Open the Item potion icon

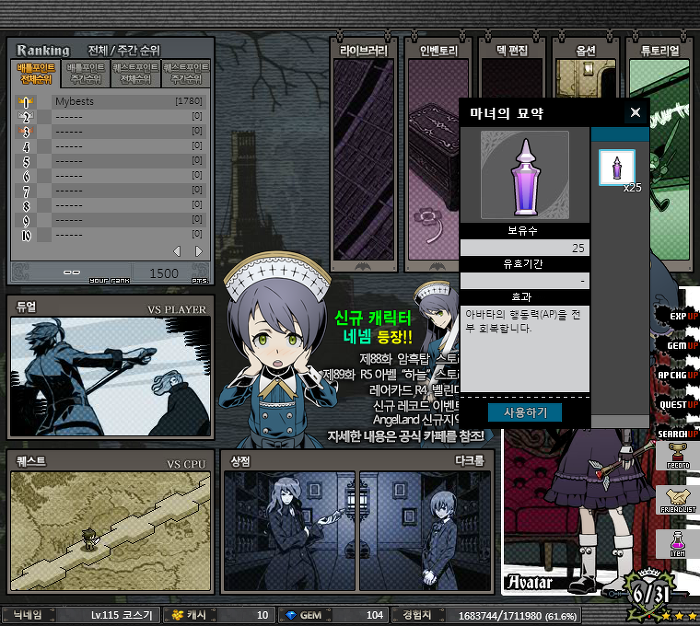(678, 544)
